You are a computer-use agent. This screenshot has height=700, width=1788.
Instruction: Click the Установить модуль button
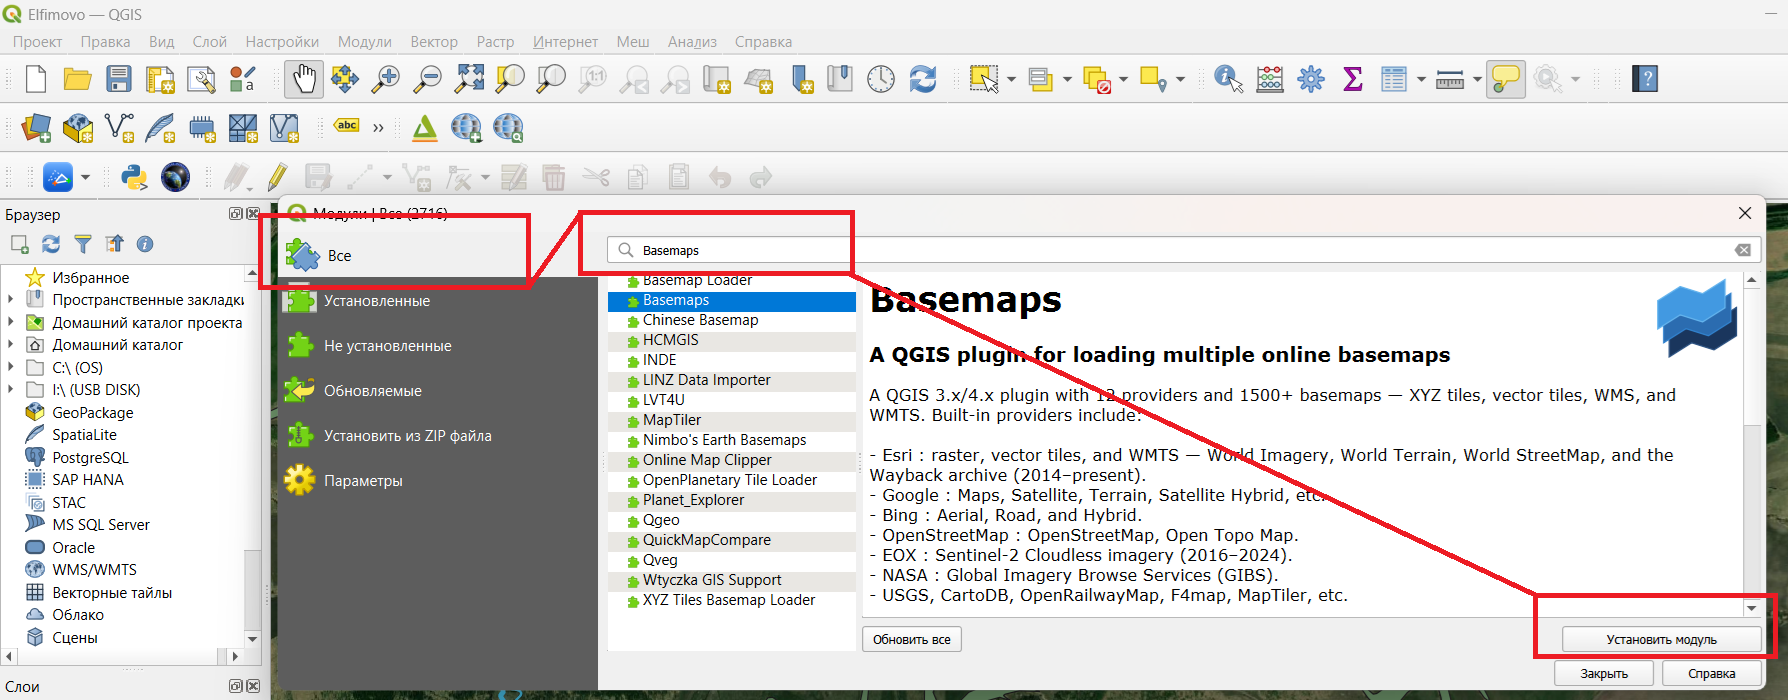(x=1661, y=640)
